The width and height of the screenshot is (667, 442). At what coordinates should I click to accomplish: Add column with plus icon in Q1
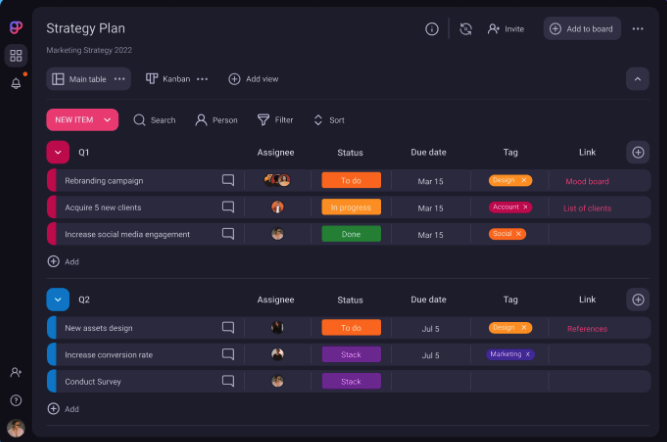[637, 152]
